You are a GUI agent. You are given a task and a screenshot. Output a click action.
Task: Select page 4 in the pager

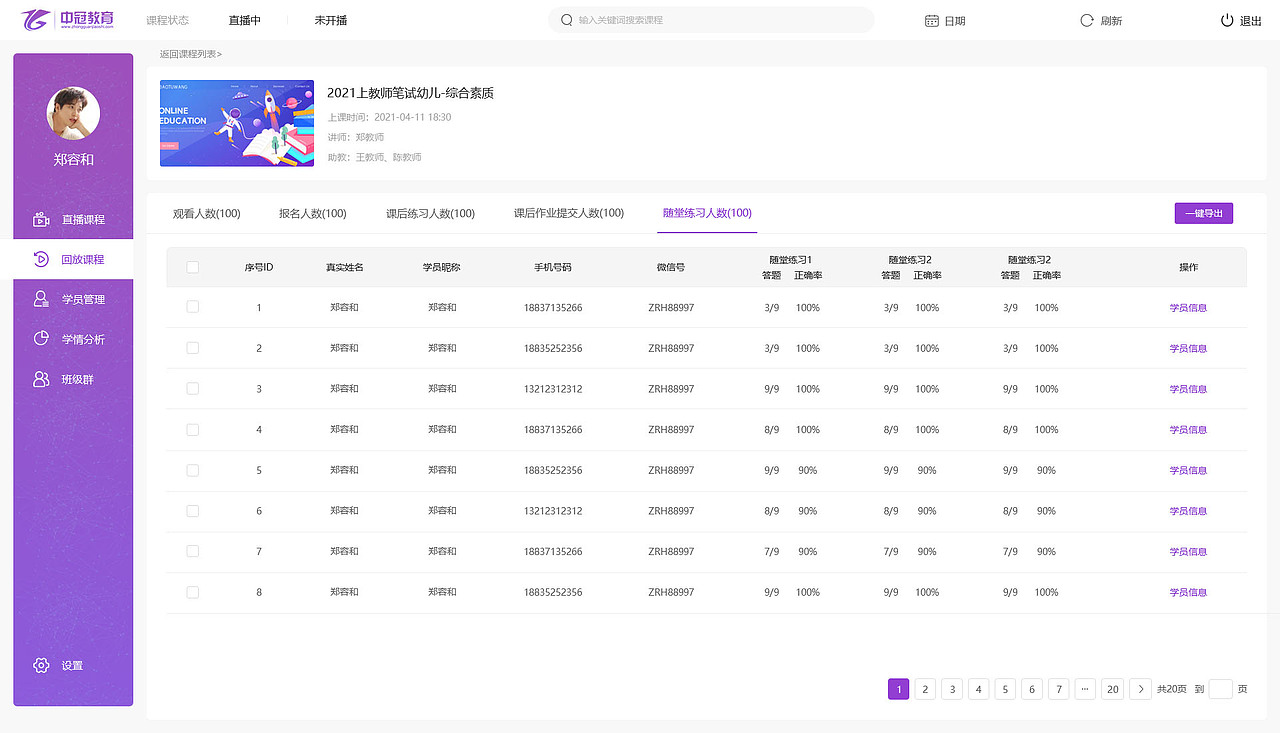pyautogui.click(x=978, y=689)
